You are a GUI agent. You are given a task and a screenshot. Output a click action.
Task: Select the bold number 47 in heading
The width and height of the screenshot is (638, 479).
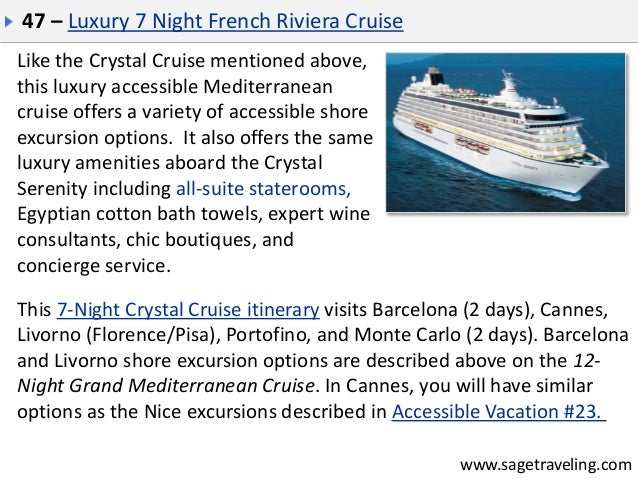pyautogui.click(x=33, y=21)
